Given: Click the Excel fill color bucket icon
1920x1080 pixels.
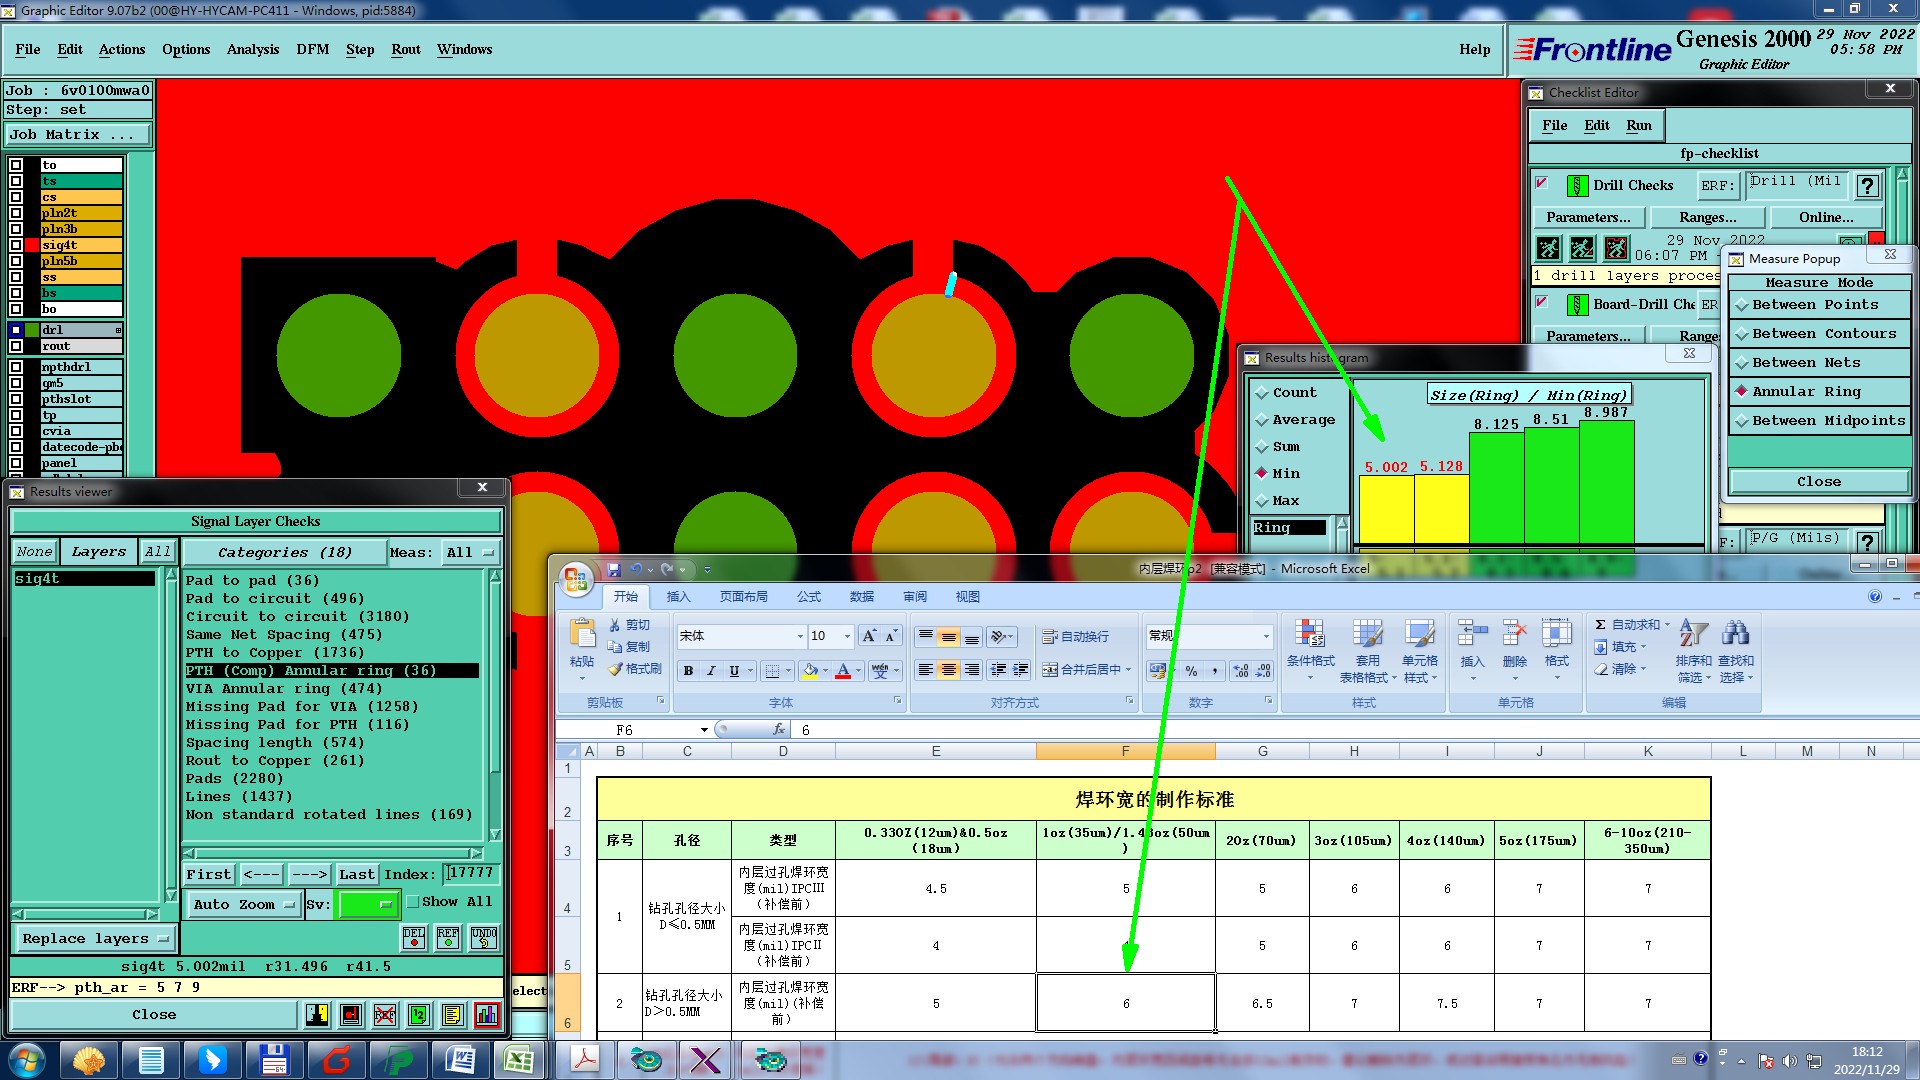Looking at the screenshot, I should pos(810,671).
